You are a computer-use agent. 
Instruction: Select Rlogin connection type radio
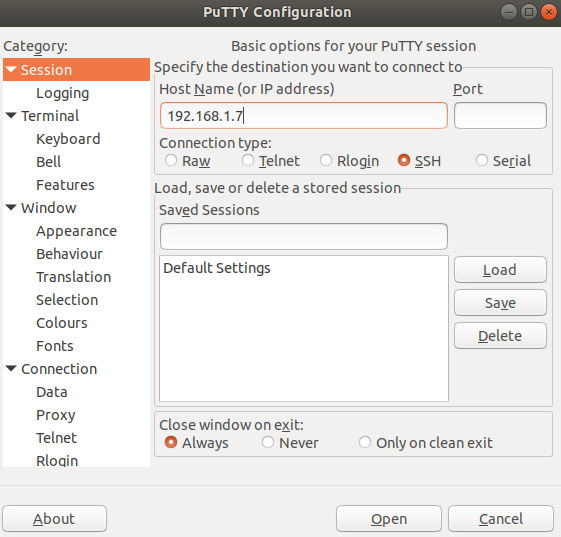[x=326, y=160]
